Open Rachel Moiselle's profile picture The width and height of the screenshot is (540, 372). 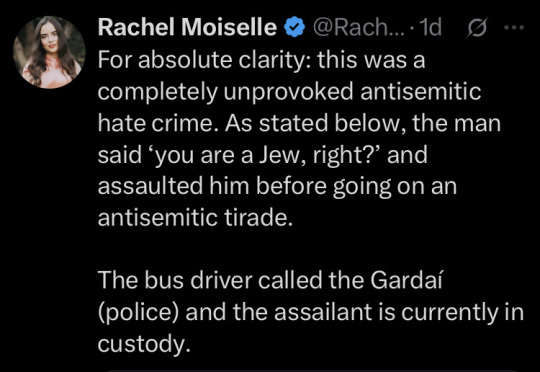pos(49,52)
